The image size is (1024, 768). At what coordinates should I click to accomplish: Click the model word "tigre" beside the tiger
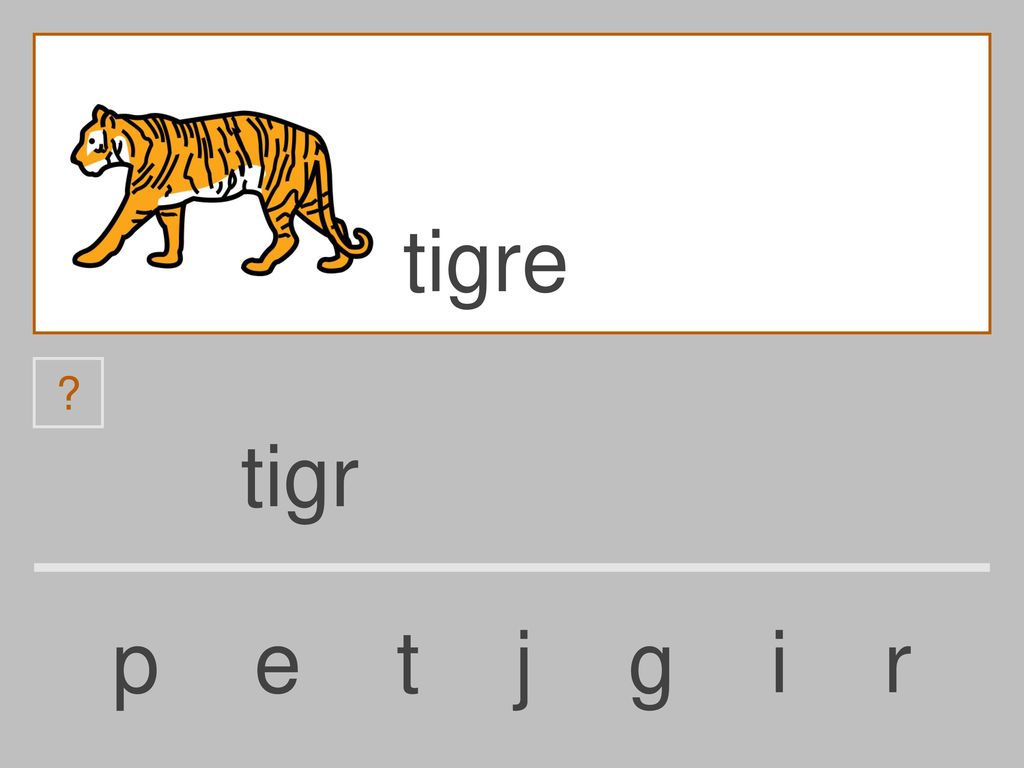point(485,268)
